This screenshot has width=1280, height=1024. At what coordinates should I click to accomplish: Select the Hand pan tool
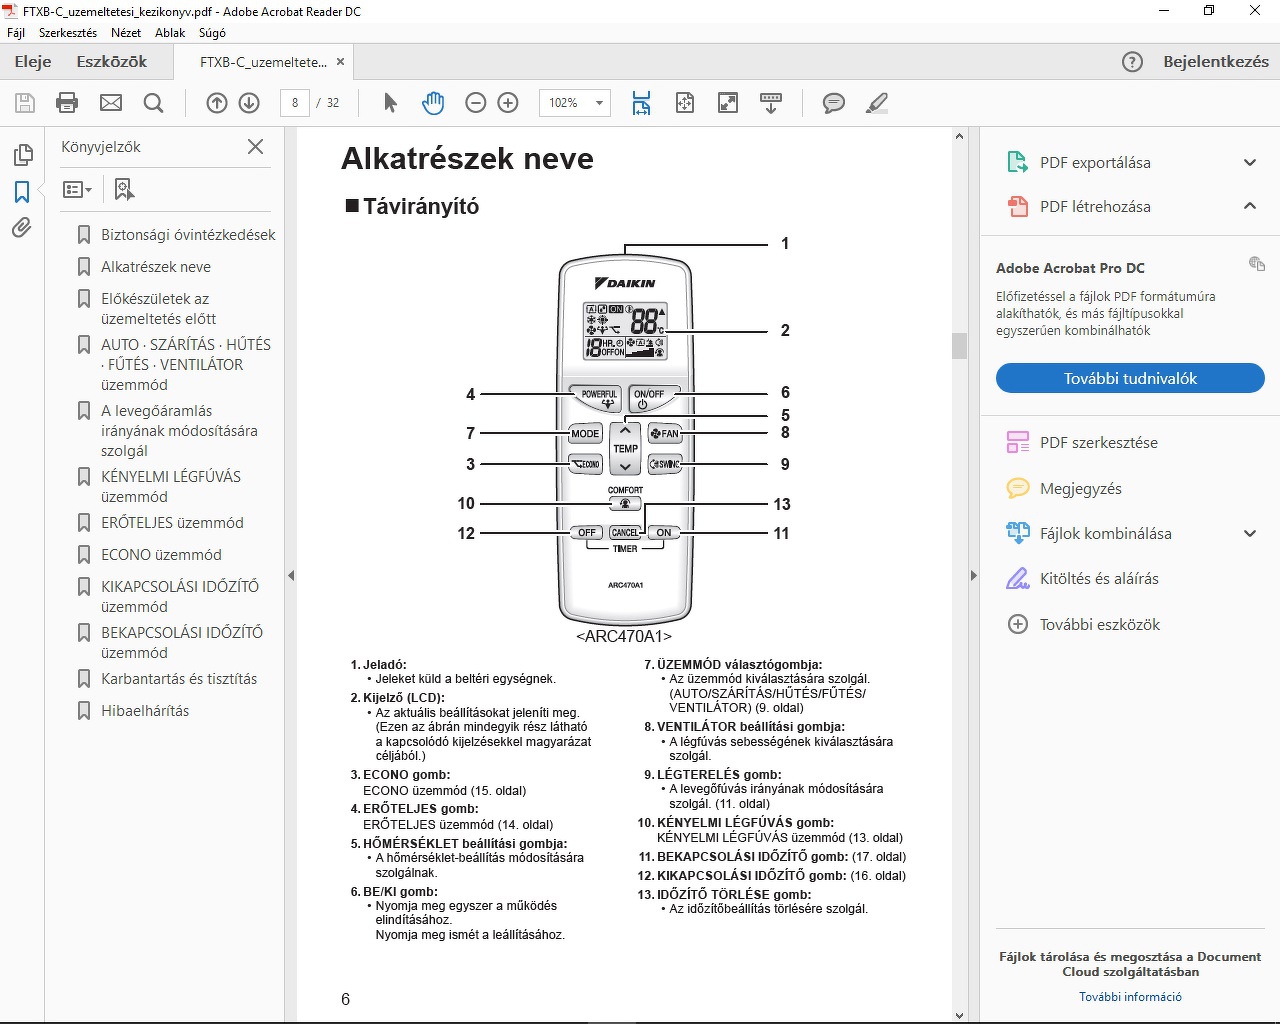432,103
